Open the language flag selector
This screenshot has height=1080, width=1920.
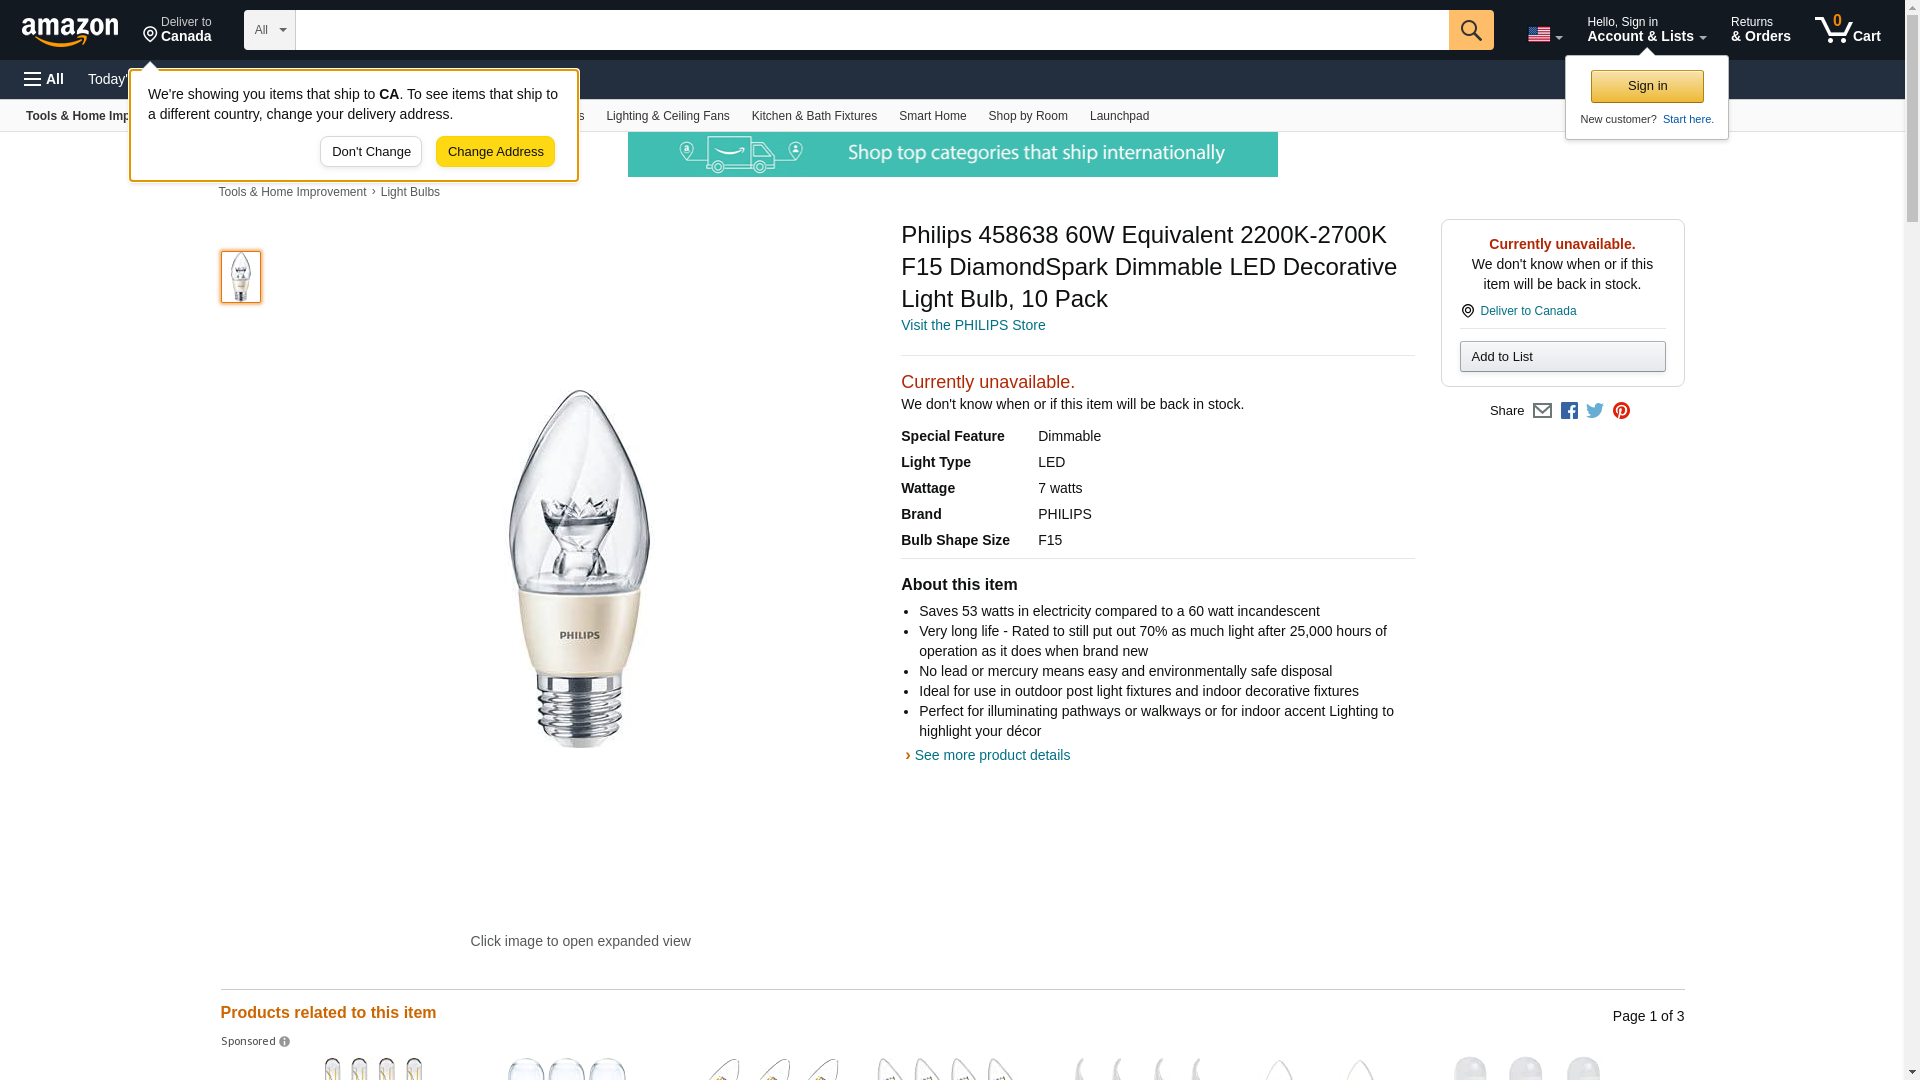(x=1544, y=34)
